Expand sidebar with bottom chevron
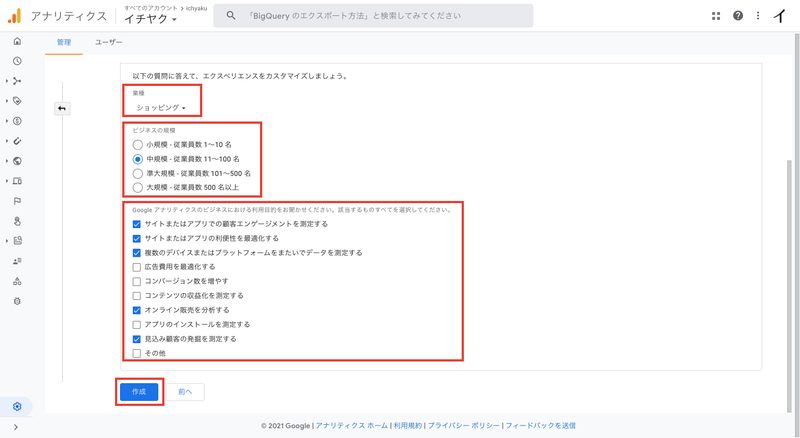800x438 pixels. tap(16, 427)
